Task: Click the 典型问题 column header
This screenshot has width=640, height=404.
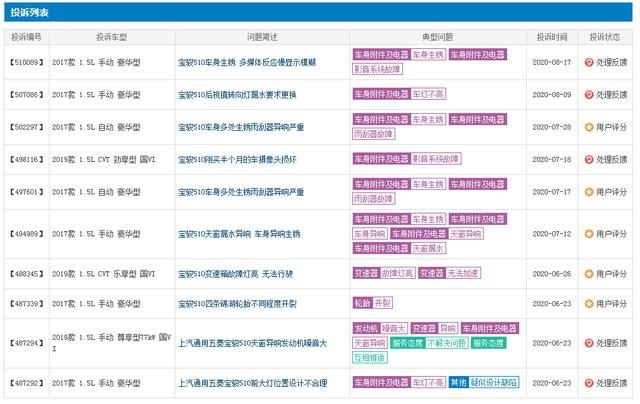Action: click(x=438, y=37)
